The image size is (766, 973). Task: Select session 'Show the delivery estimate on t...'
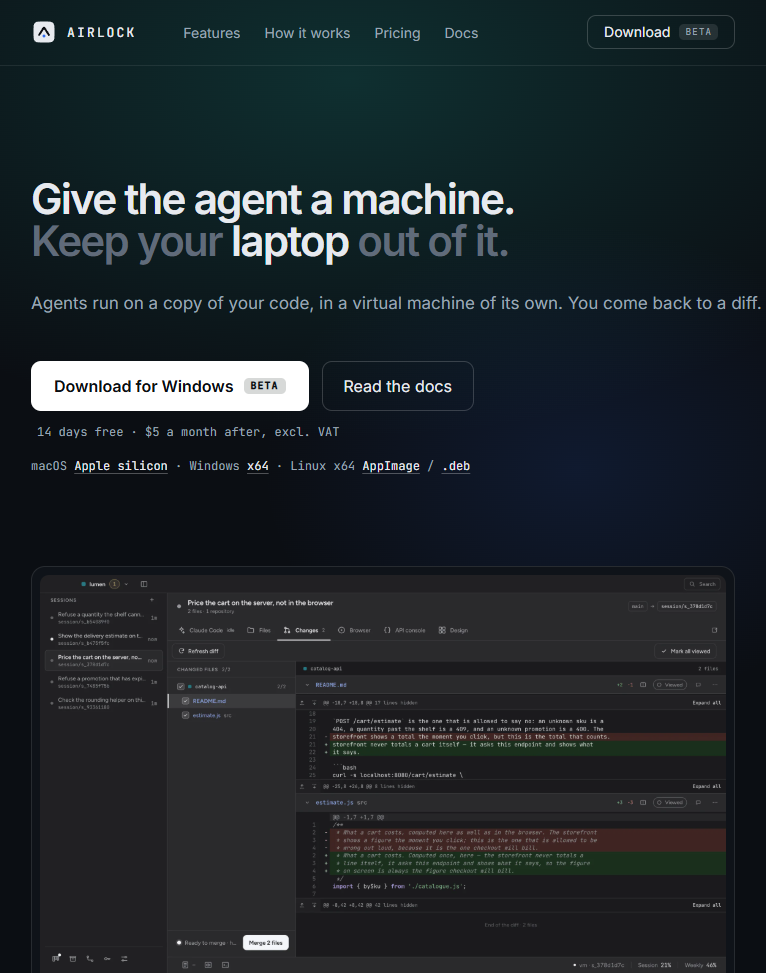(104, 639)
